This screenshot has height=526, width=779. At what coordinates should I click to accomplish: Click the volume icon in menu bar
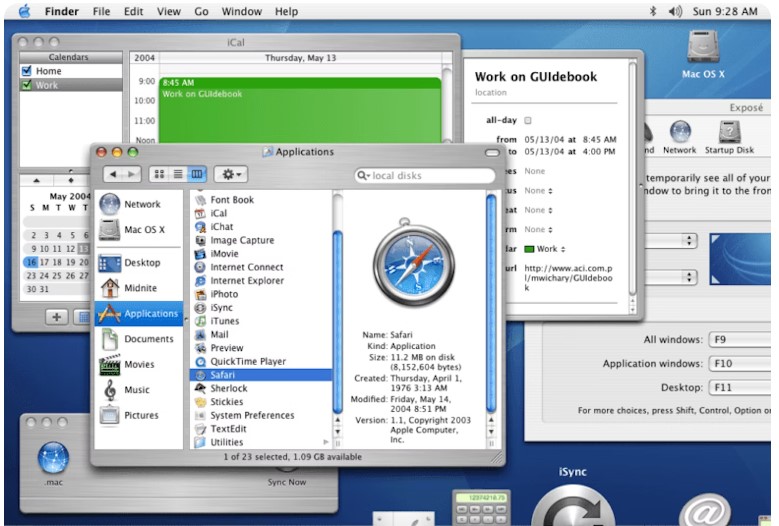[x=675, y=11]
